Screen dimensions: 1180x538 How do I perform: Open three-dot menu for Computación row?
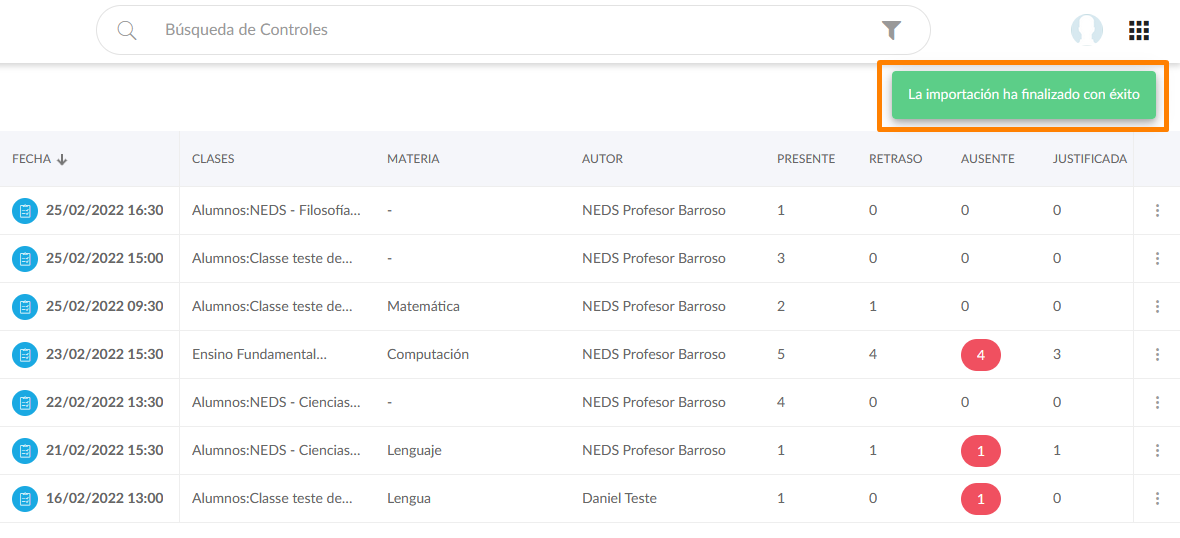coord(1157,355)
